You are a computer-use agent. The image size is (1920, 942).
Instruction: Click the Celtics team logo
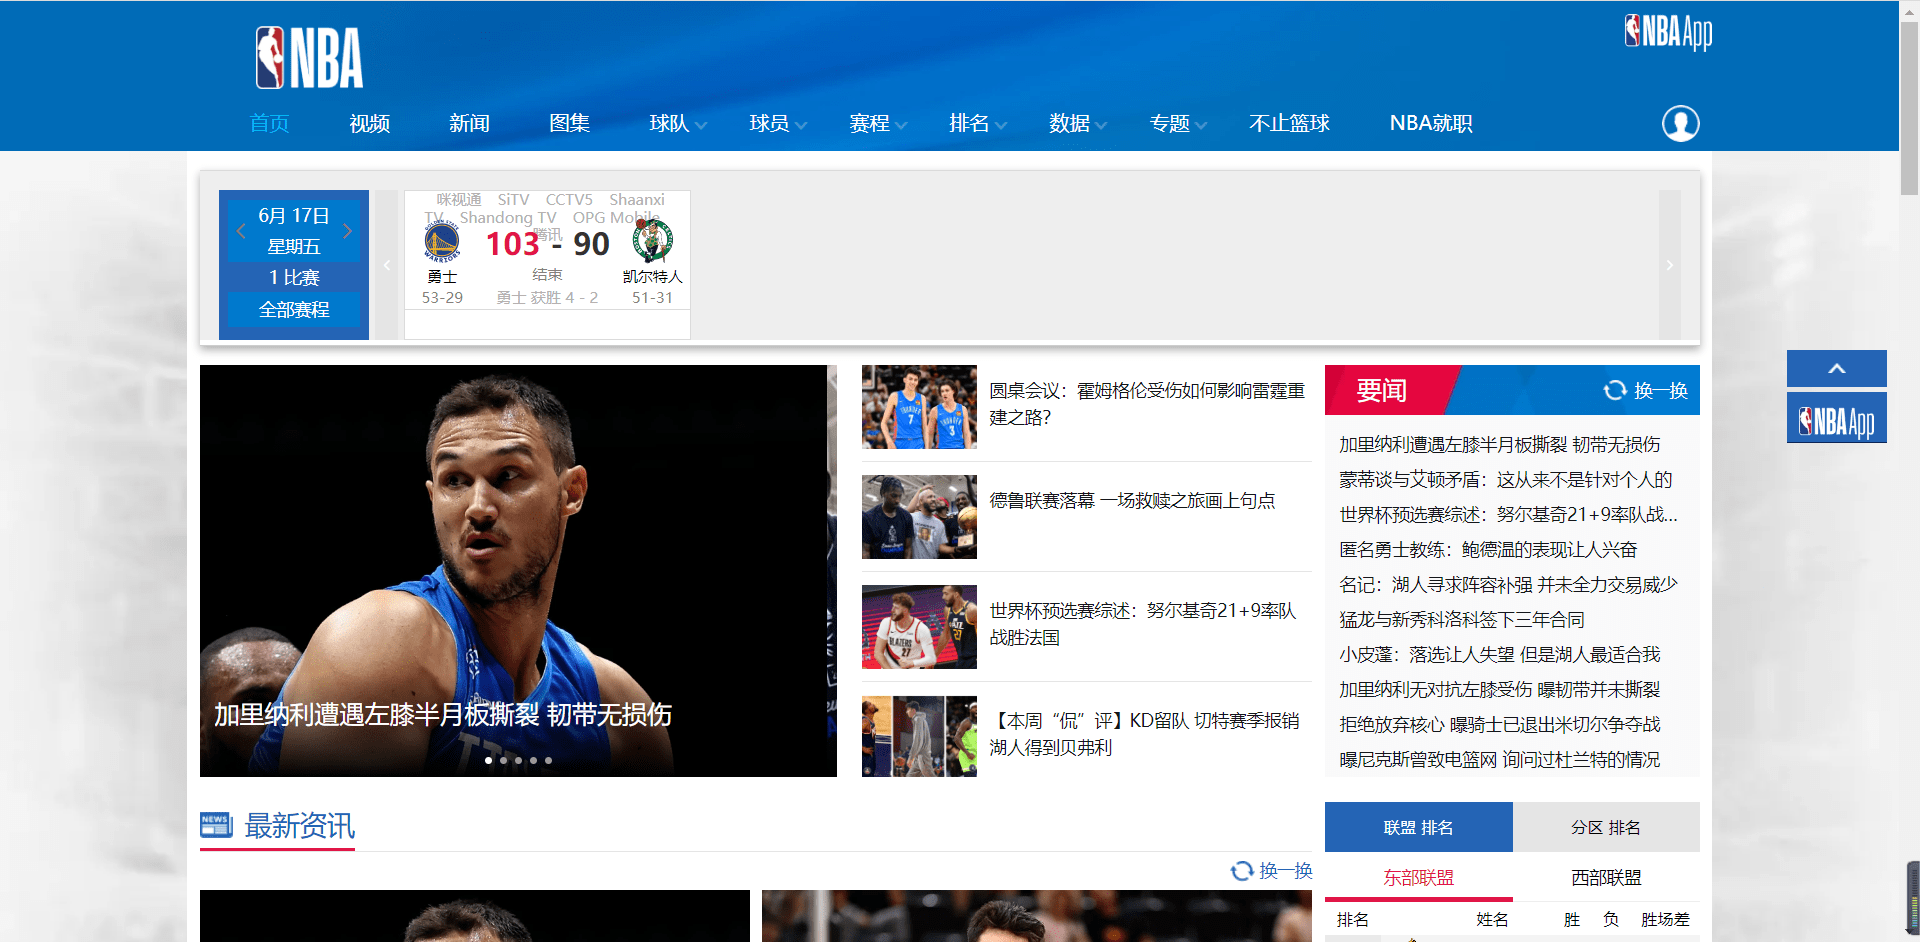click(x=652, y=241)
